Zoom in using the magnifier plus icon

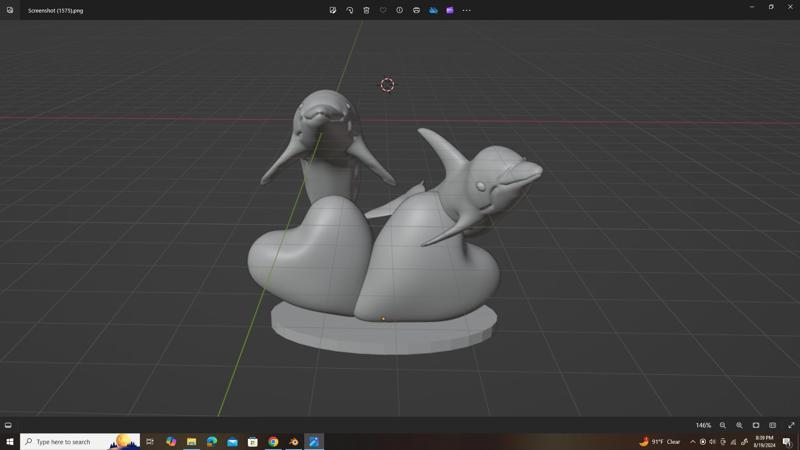click(x=739, y=425)
